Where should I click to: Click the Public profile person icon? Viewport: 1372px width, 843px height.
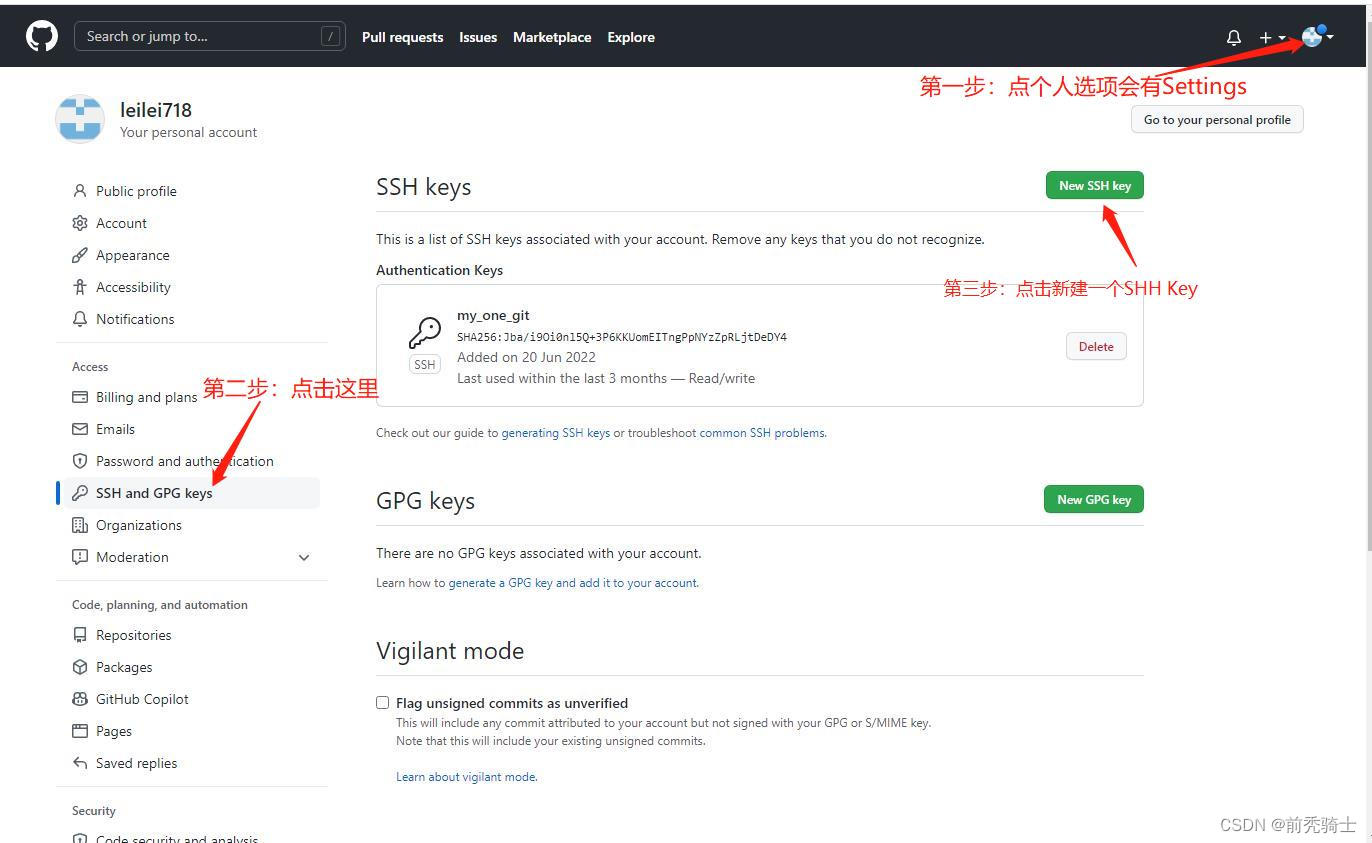(x=80, y=191)
